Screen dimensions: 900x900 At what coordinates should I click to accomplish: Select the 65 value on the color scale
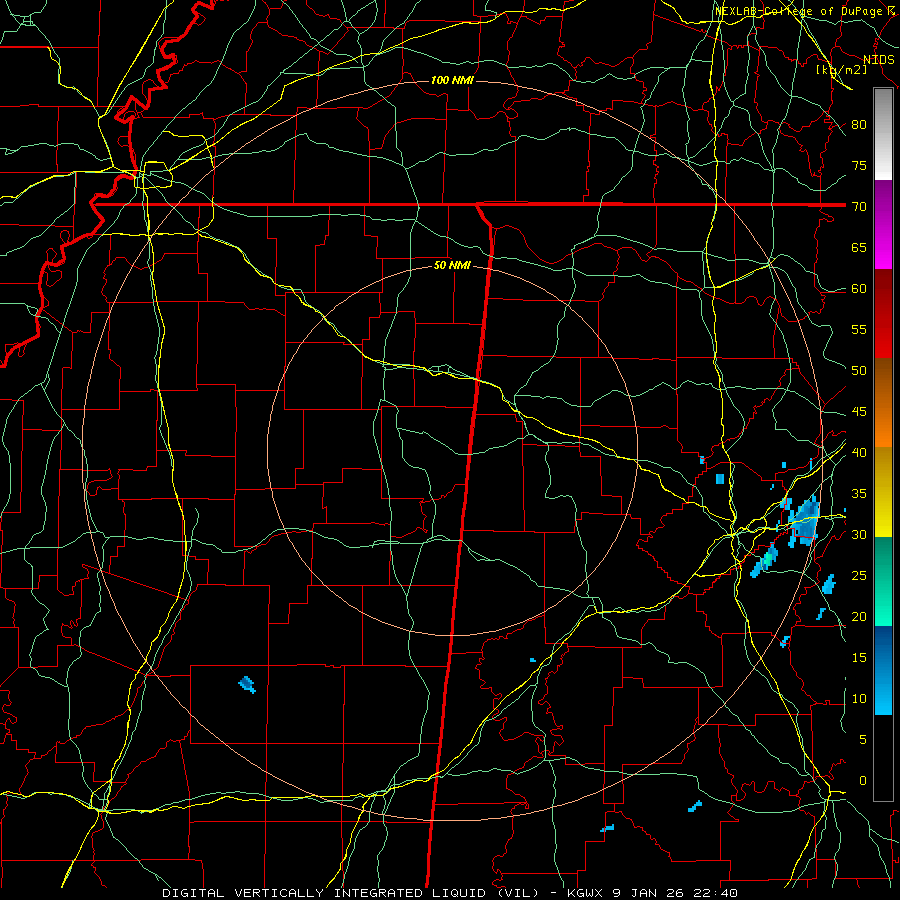(x=859, y=247)
